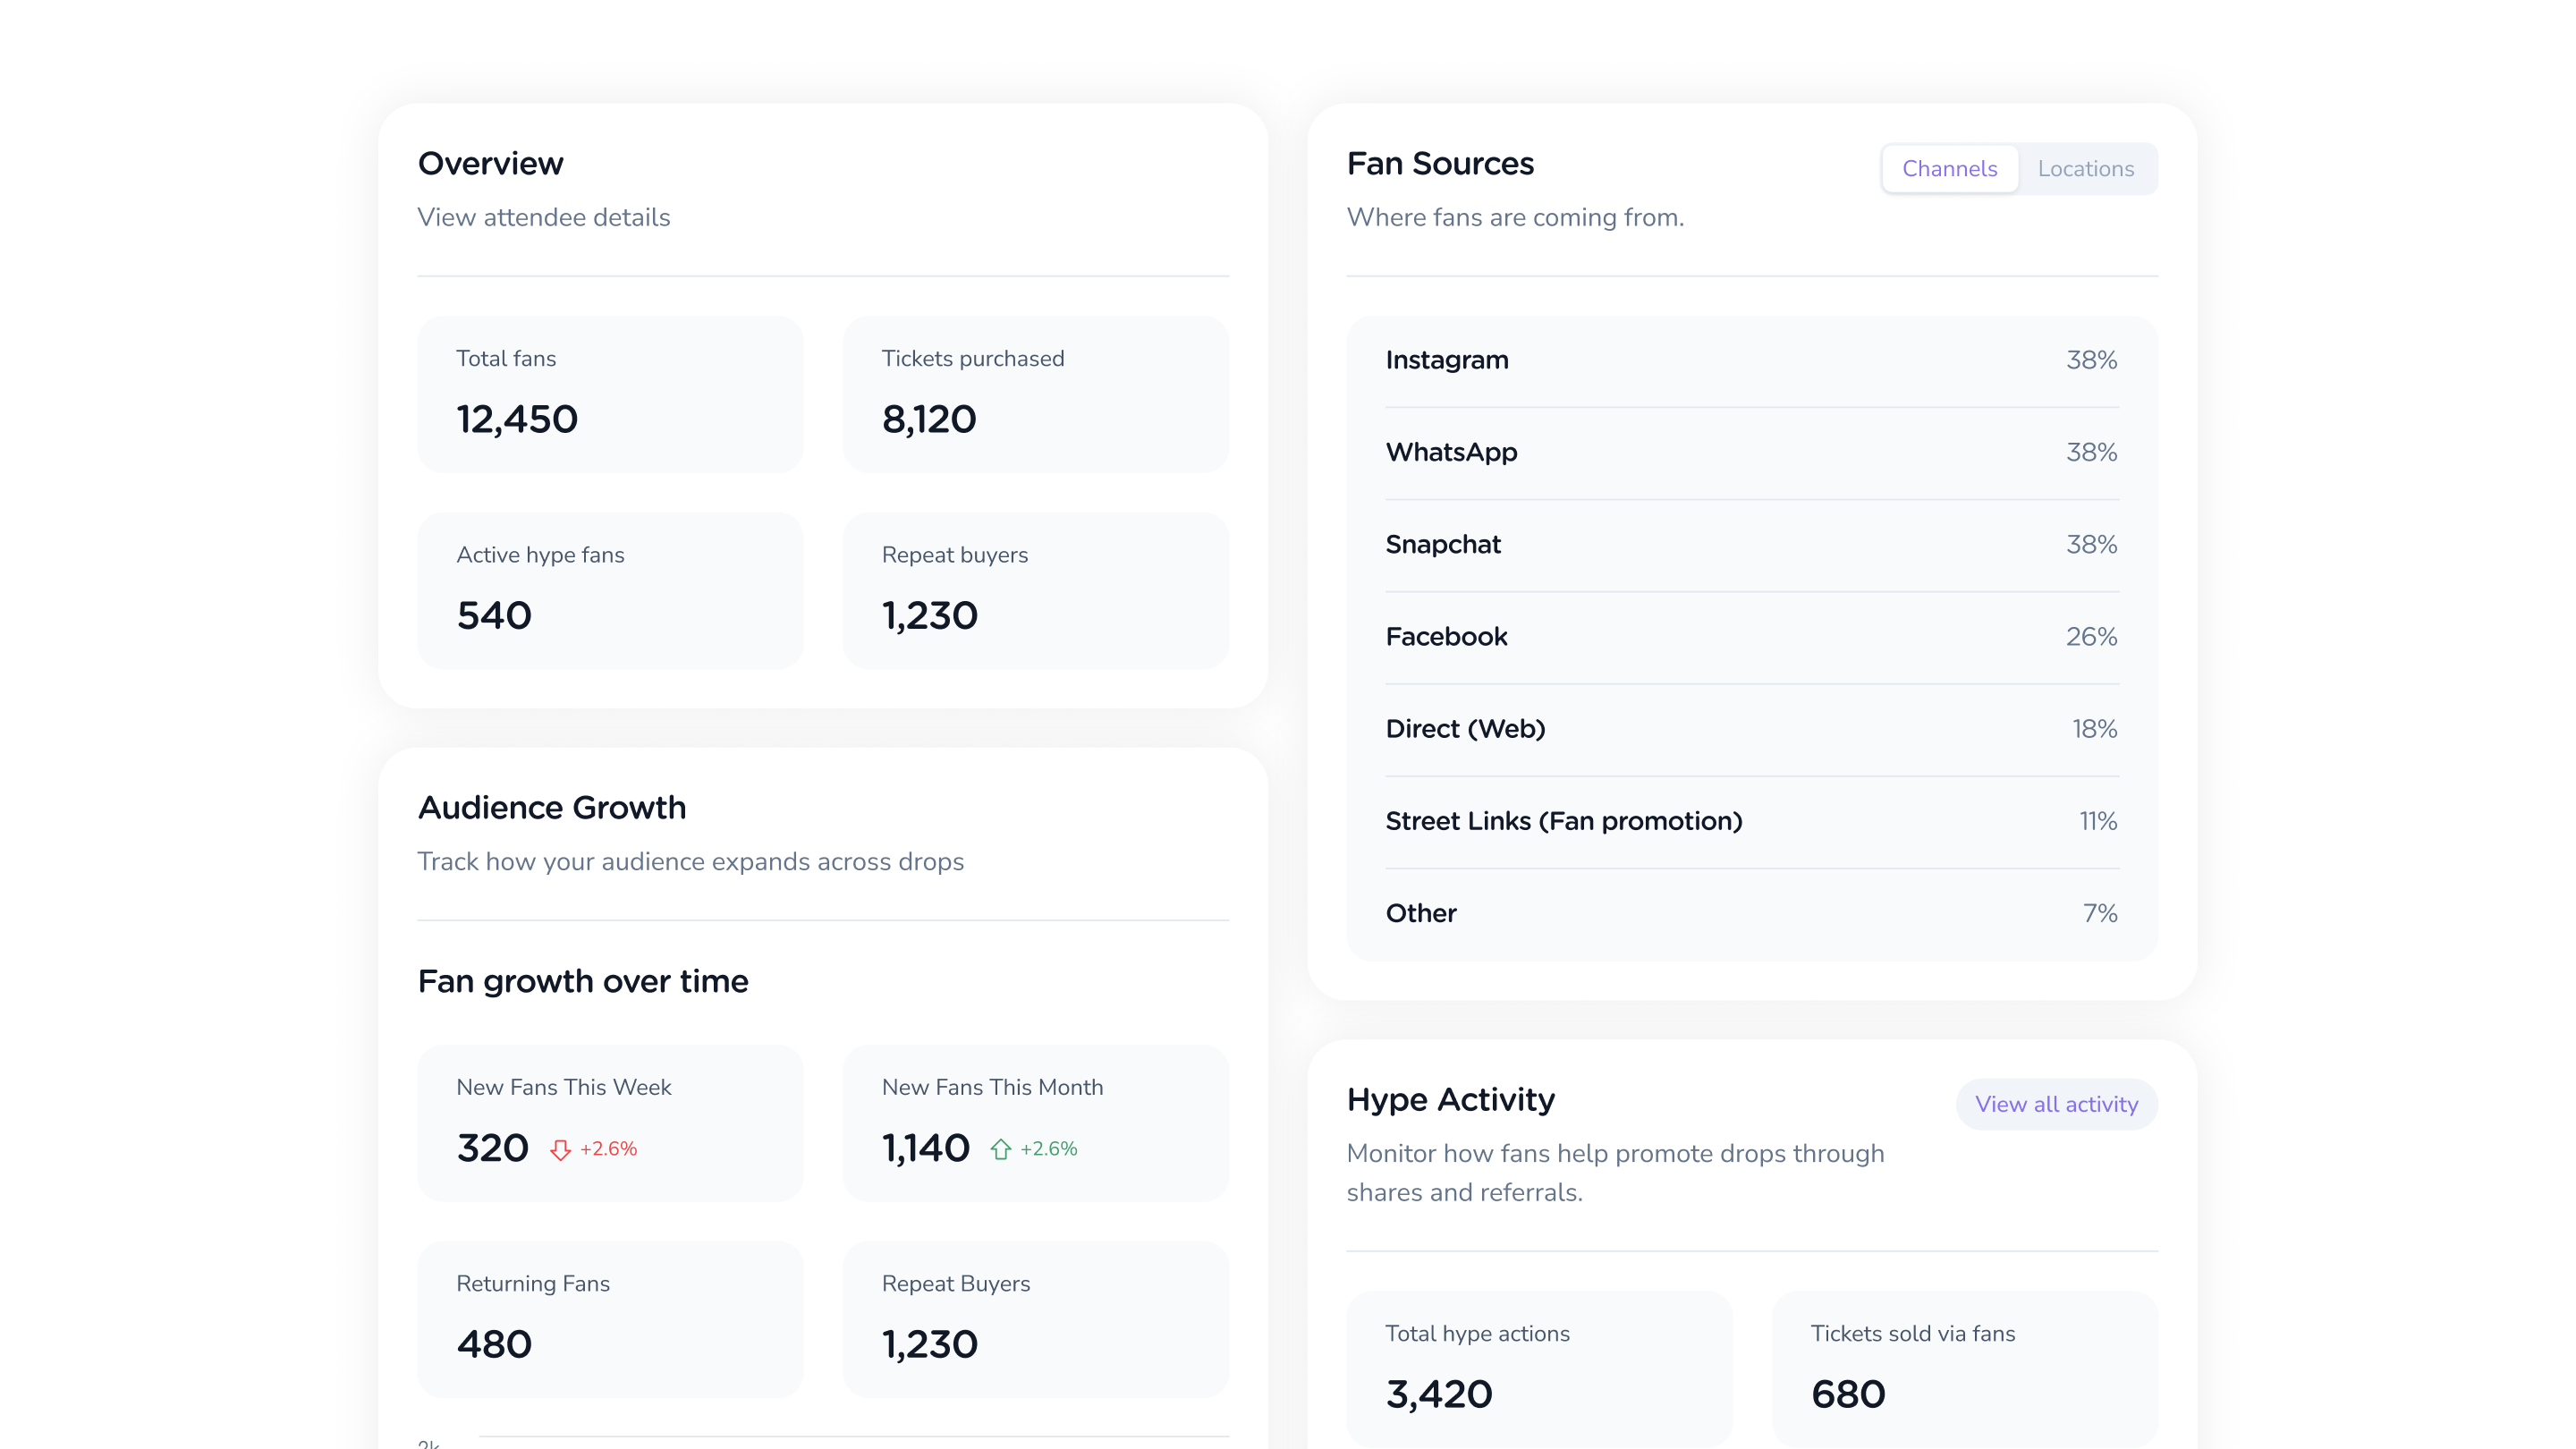
Task: Click the 38% value for Snapchat
Action: click(x=2092, y=544)
